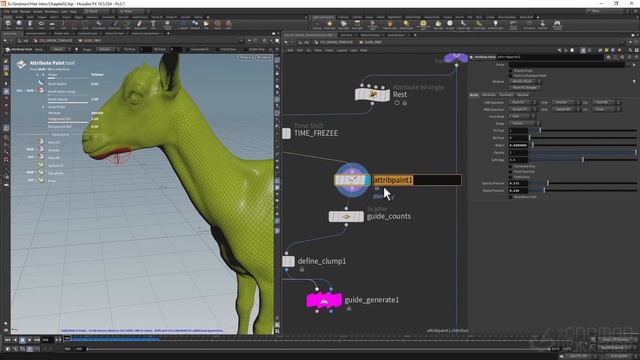This screenshot has height=360, width=640.
Task: Open the File menu
Action: click(x=7, y=11)
